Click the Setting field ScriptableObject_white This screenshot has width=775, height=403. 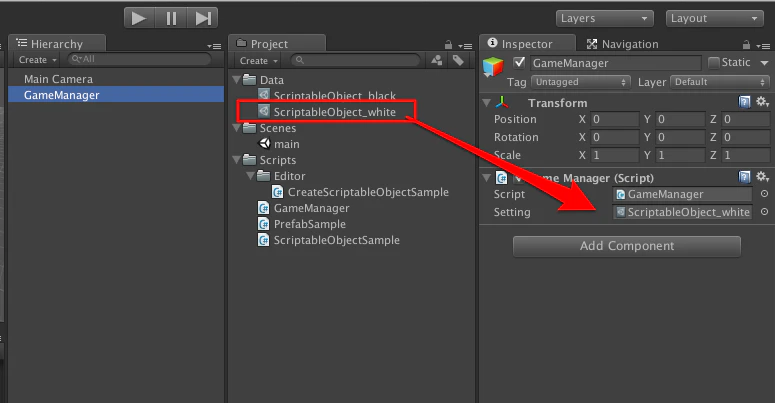[682, 212]
